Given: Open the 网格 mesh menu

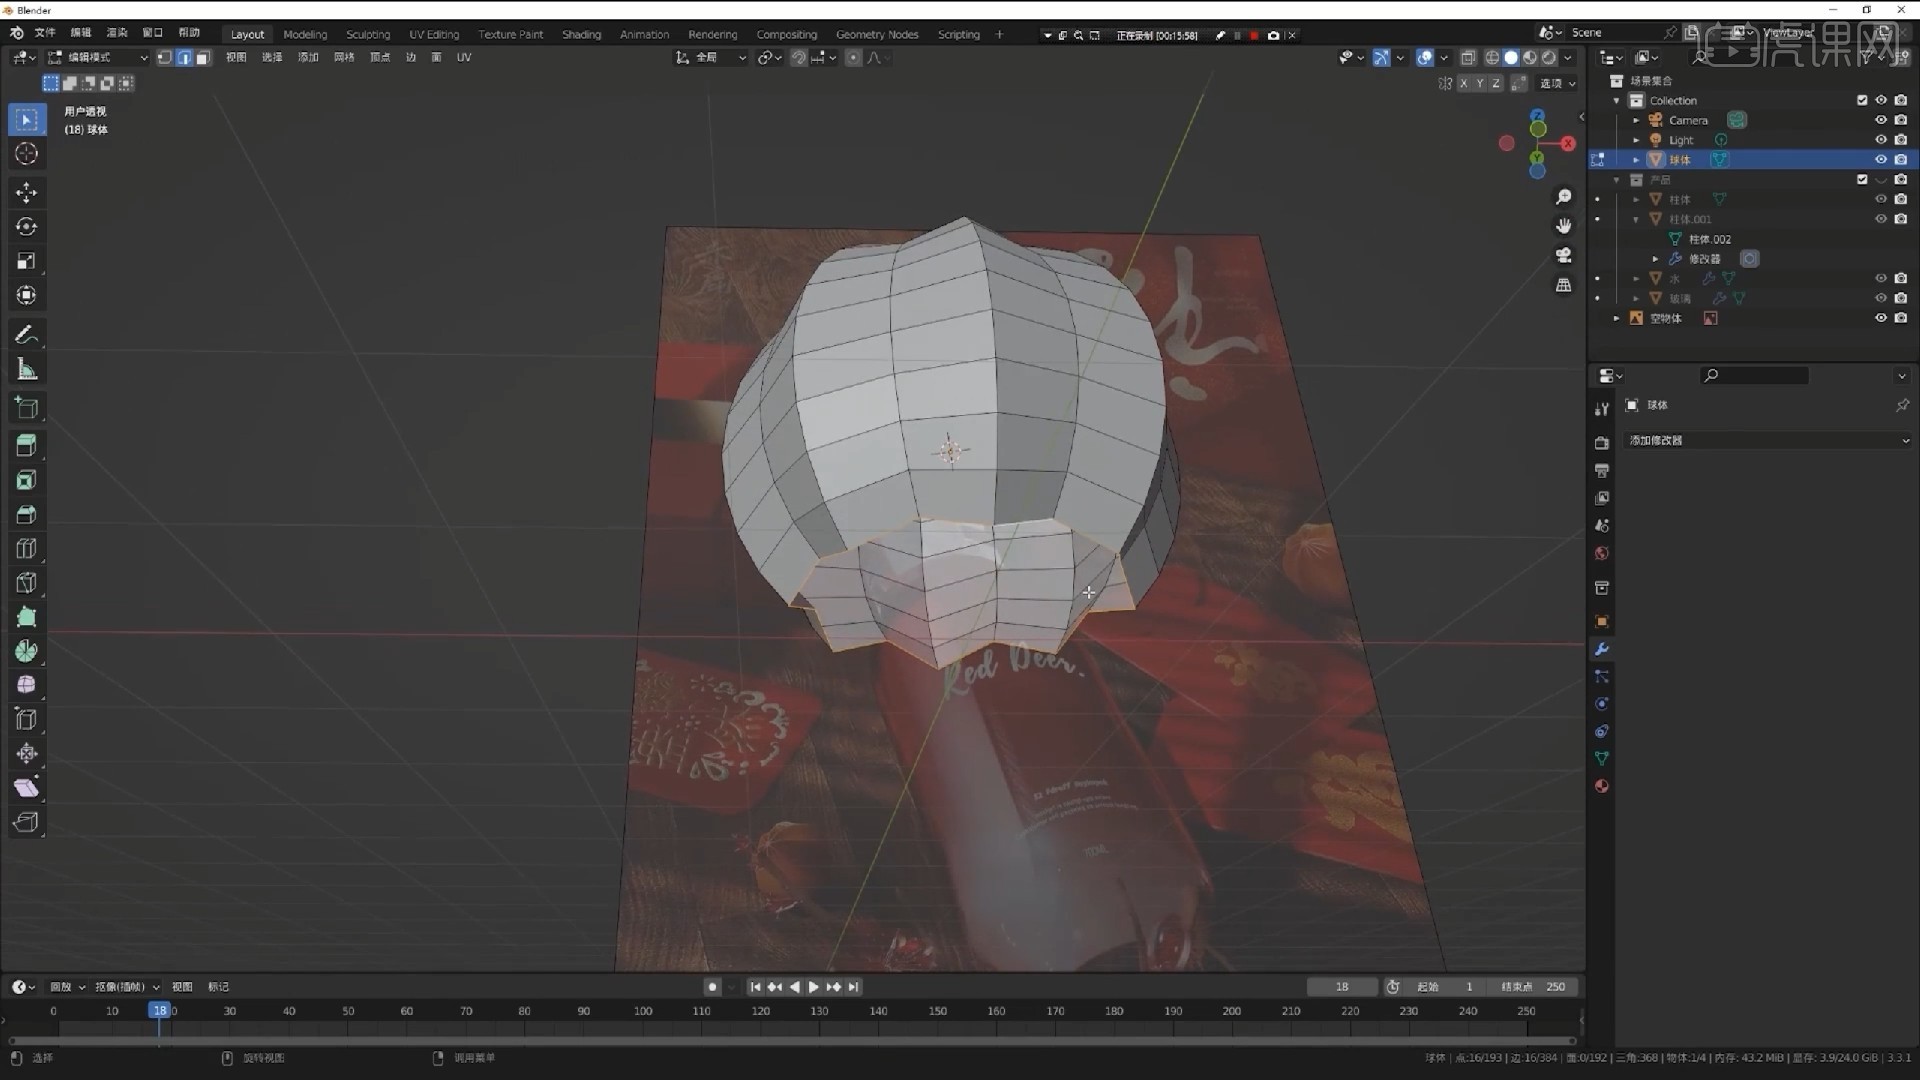Looking at the screenshot, I should (344, 58).
